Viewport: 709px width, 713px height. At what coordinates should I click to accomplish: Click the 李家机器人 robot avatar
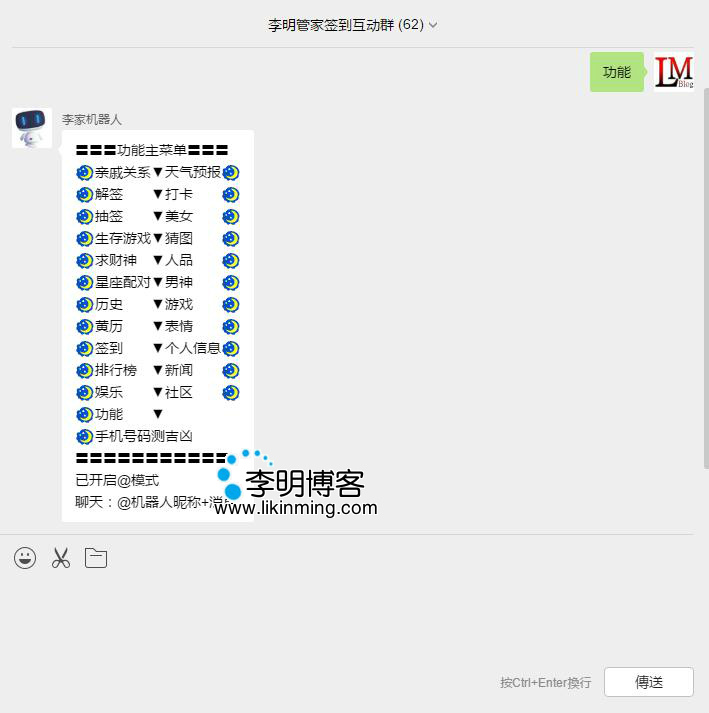click(32, 128)
